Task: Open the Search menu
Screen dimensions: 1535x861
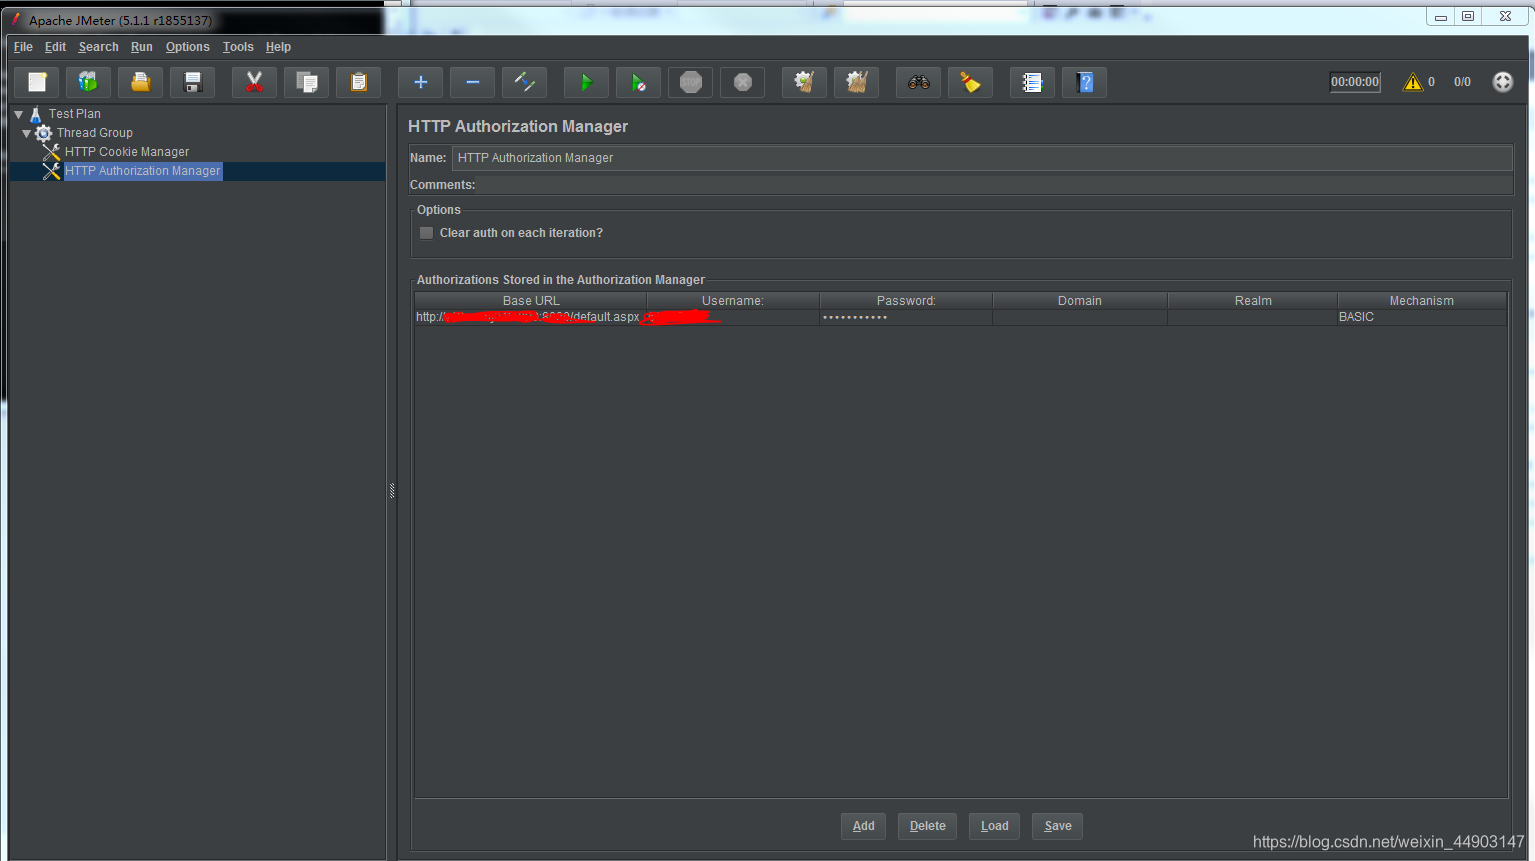Action: point(98,47)
